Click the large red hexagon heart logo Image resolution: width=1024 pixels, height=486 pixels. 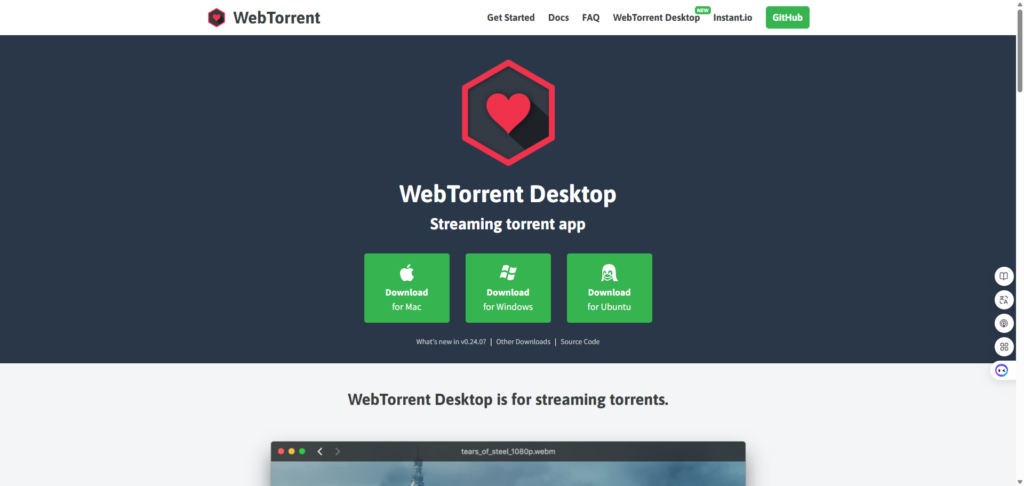click(508, 112)
